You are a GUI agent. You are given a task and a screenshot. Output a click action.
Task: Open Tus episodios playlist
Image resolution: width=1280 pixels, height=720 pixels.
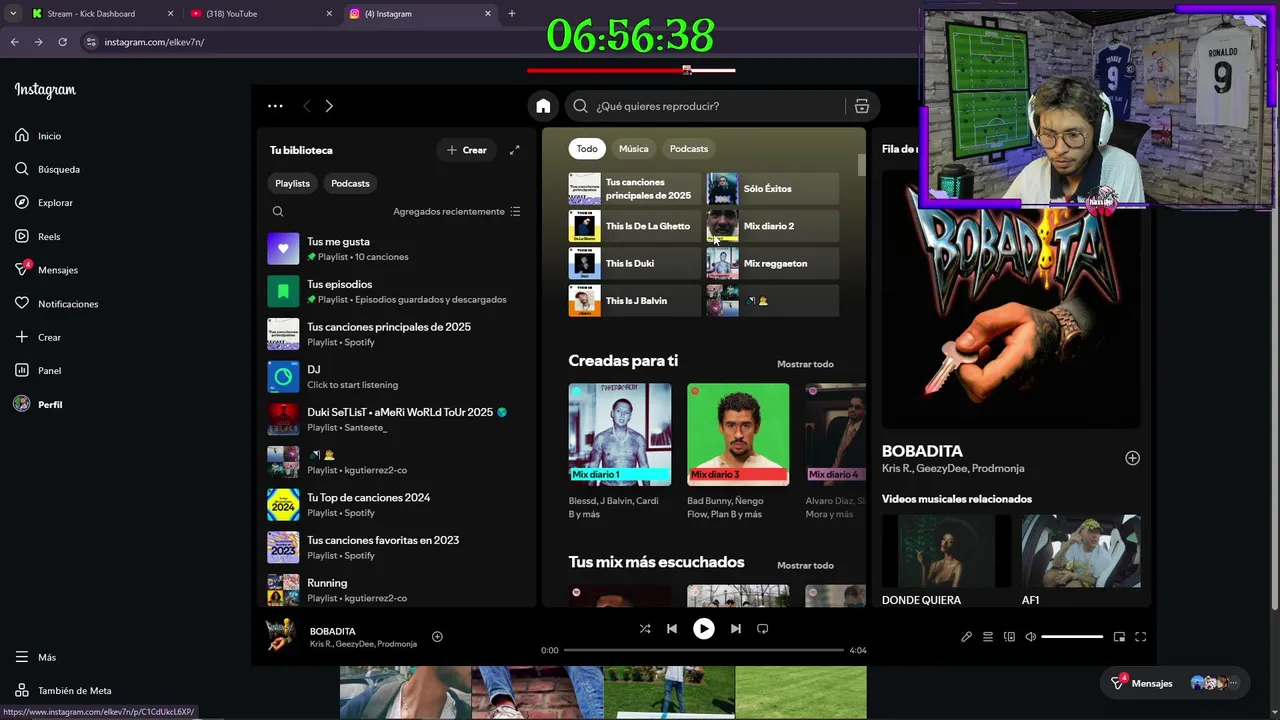coord(394,291)
